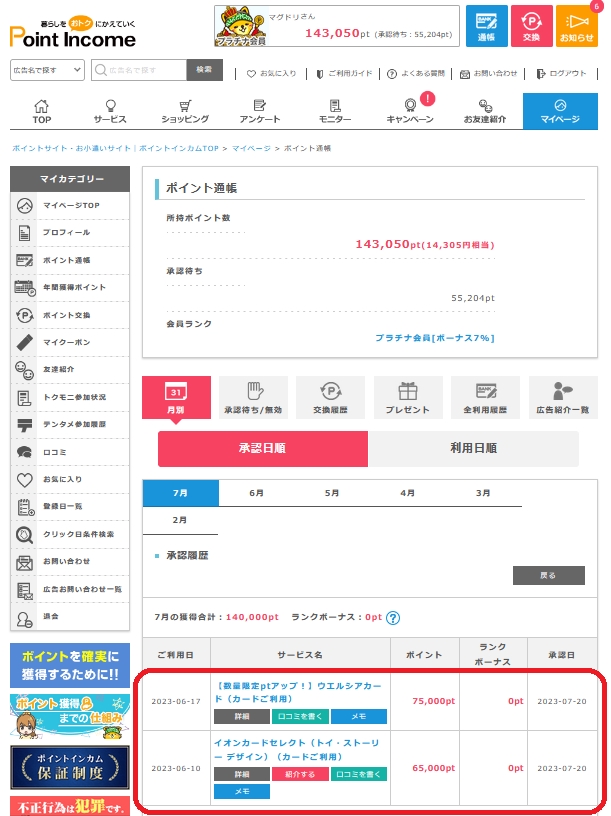
Task: Click メモ button for ウエルシアカード row
Action: [359, 717]
